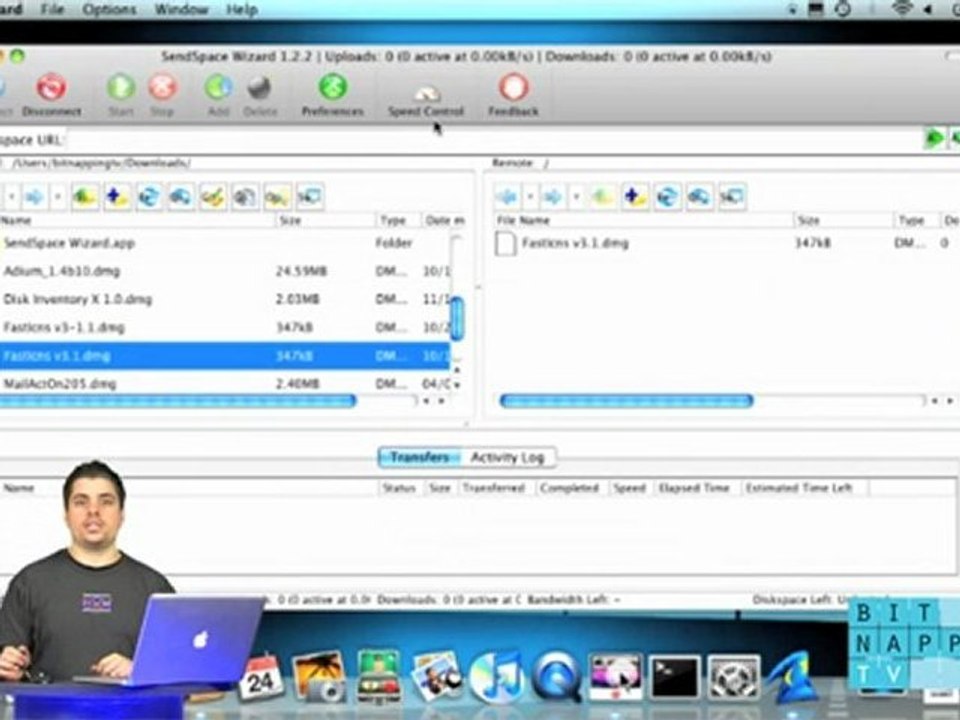This screenshot has height=720, width=960.
Task: Select Disk Inventory X 1.0.dmg file
Action: click(225, 299)
